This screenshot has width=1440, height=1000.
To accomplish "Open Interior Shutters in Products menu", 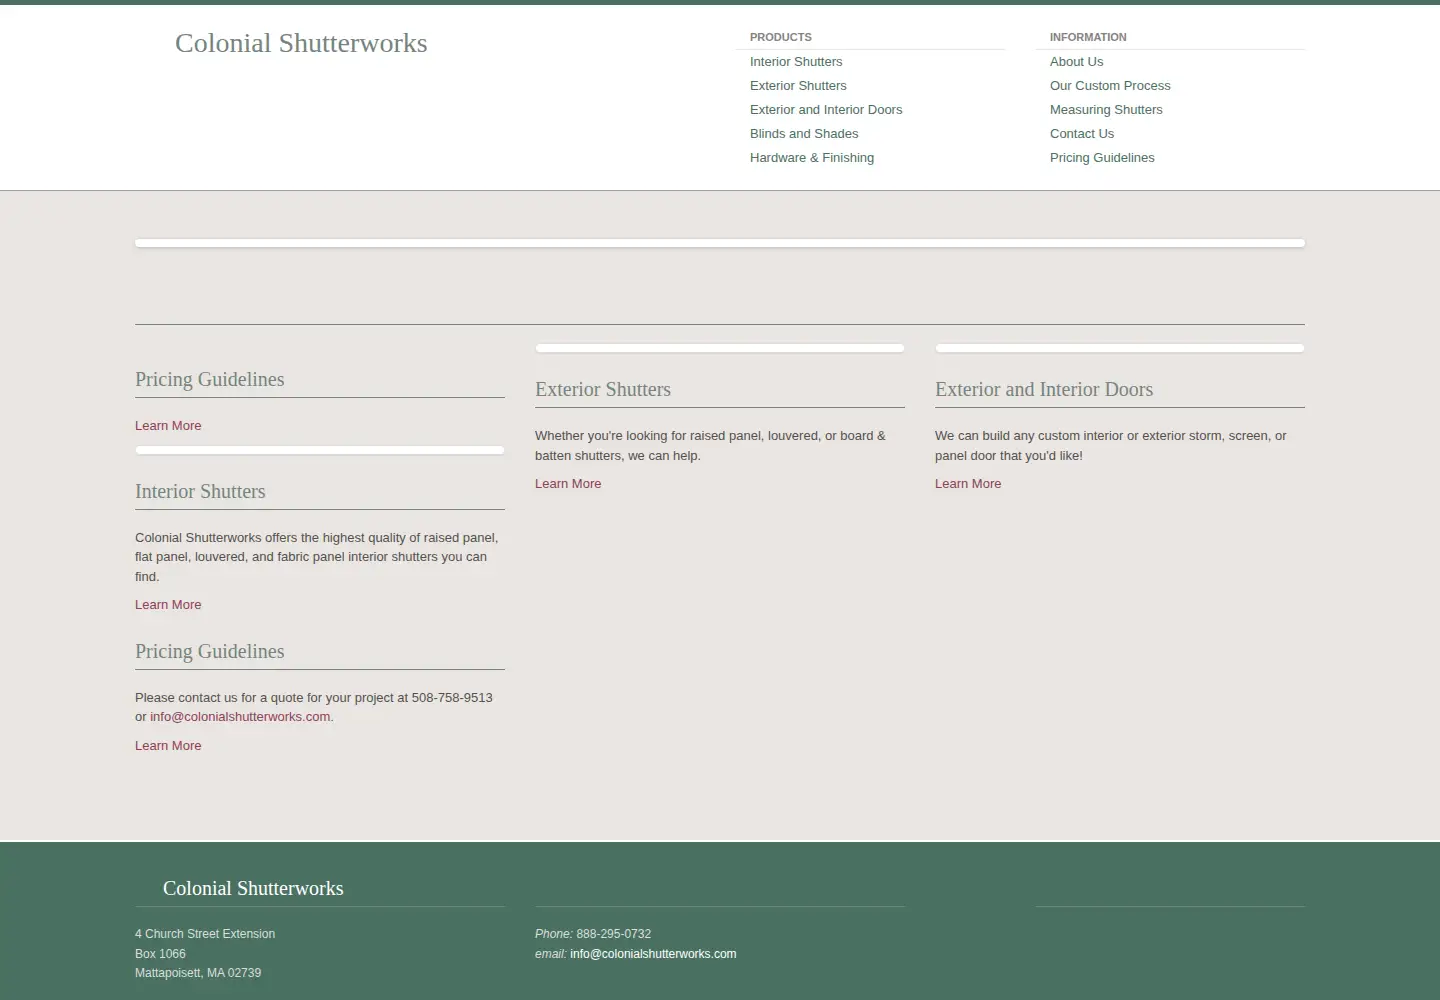I will click(796, 61).
